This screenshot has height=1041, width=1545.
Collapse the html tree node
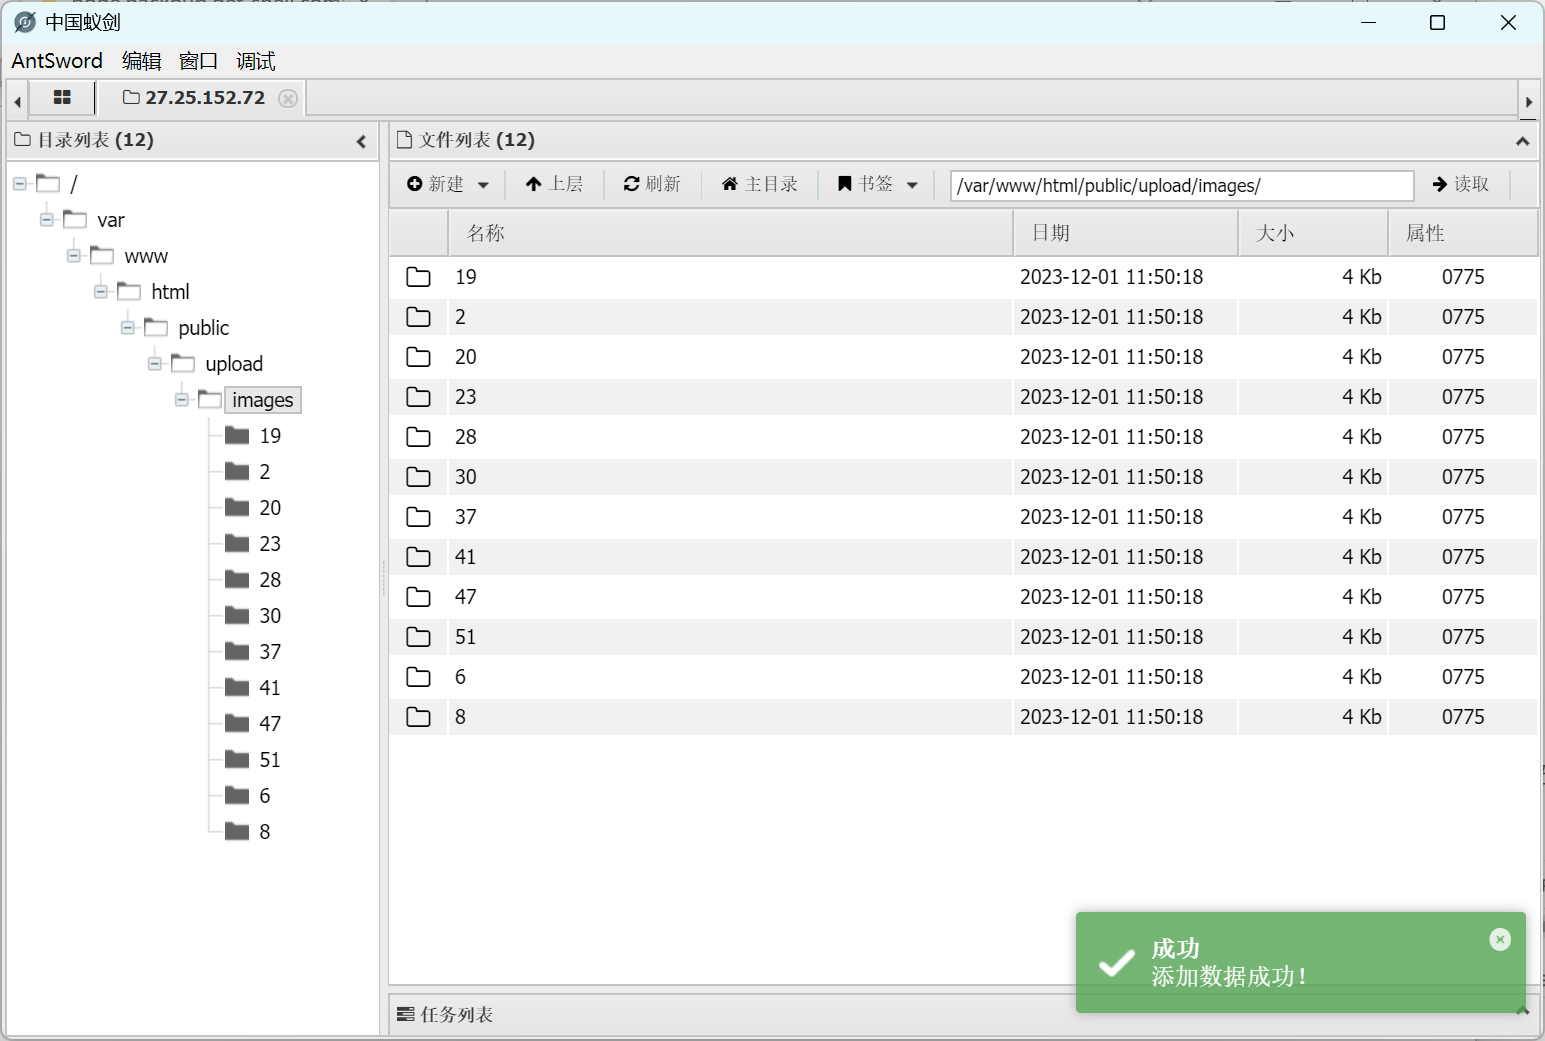[101, 292]
